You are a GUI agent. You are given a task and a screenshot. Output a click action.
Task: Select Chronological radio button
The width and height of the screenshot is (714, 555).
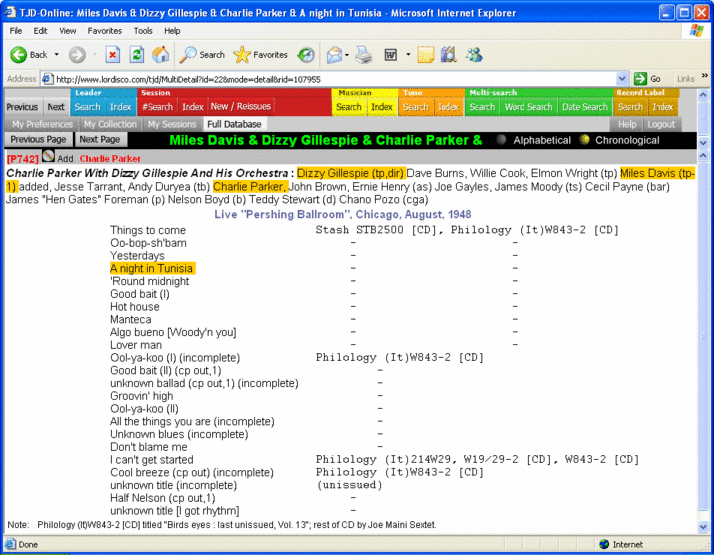(584, 140)
